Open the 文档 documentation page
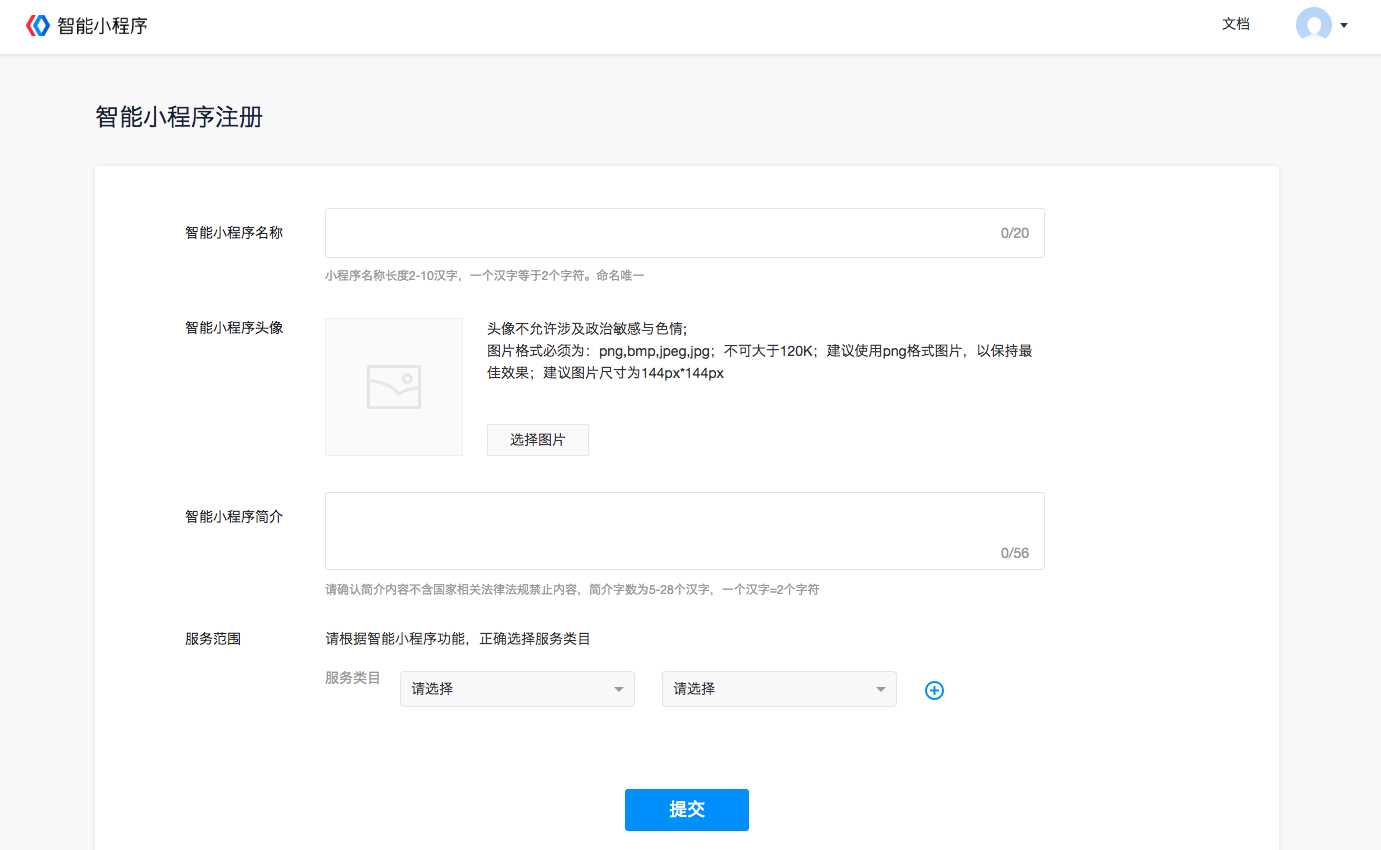The width and height of the screenshot is (1381, 850). point(1236,24)
